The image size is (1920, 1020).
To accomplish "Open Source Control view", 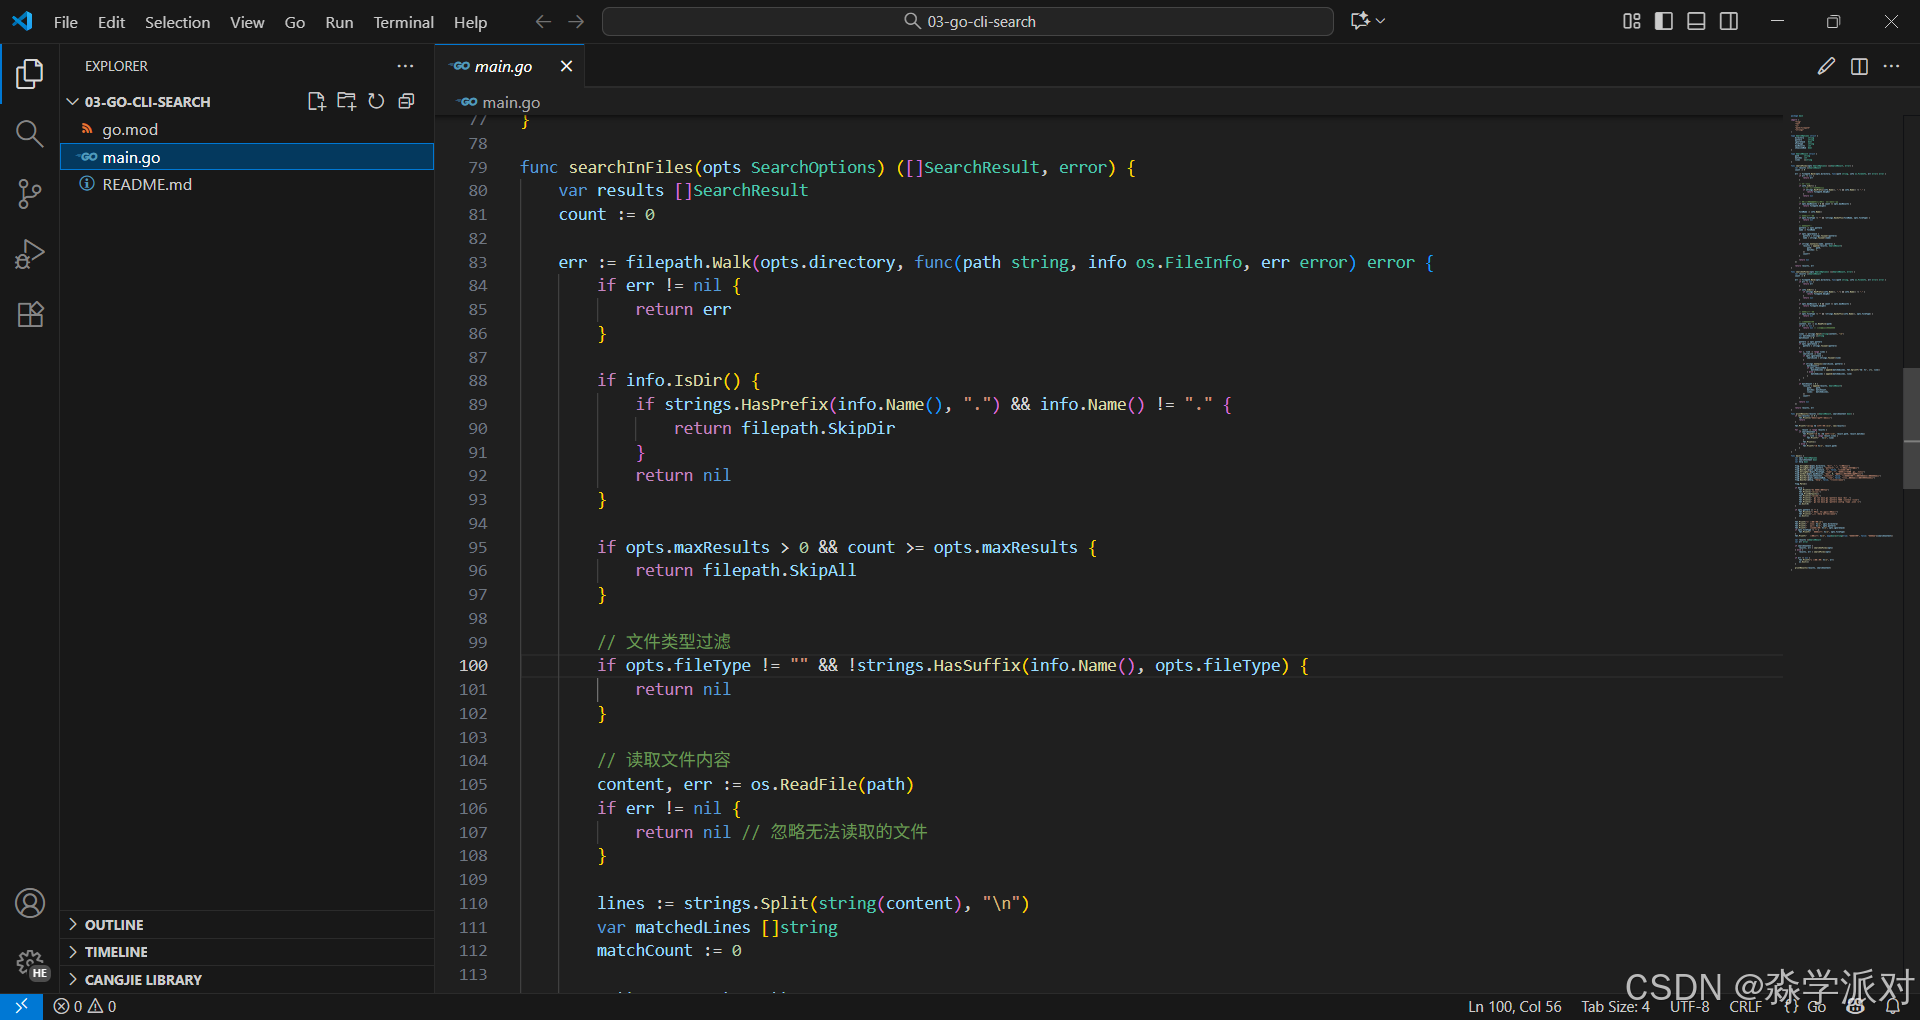I will 30,194.
